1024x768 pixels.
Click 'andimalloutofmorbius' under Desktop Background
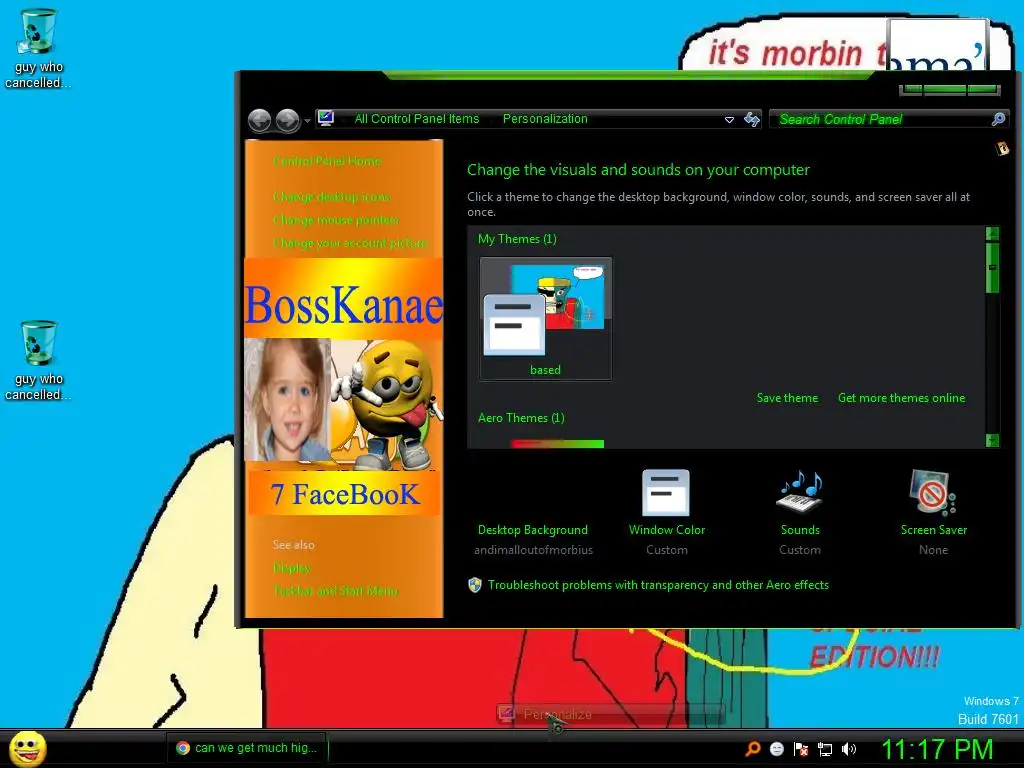click(x=534, y=550)
